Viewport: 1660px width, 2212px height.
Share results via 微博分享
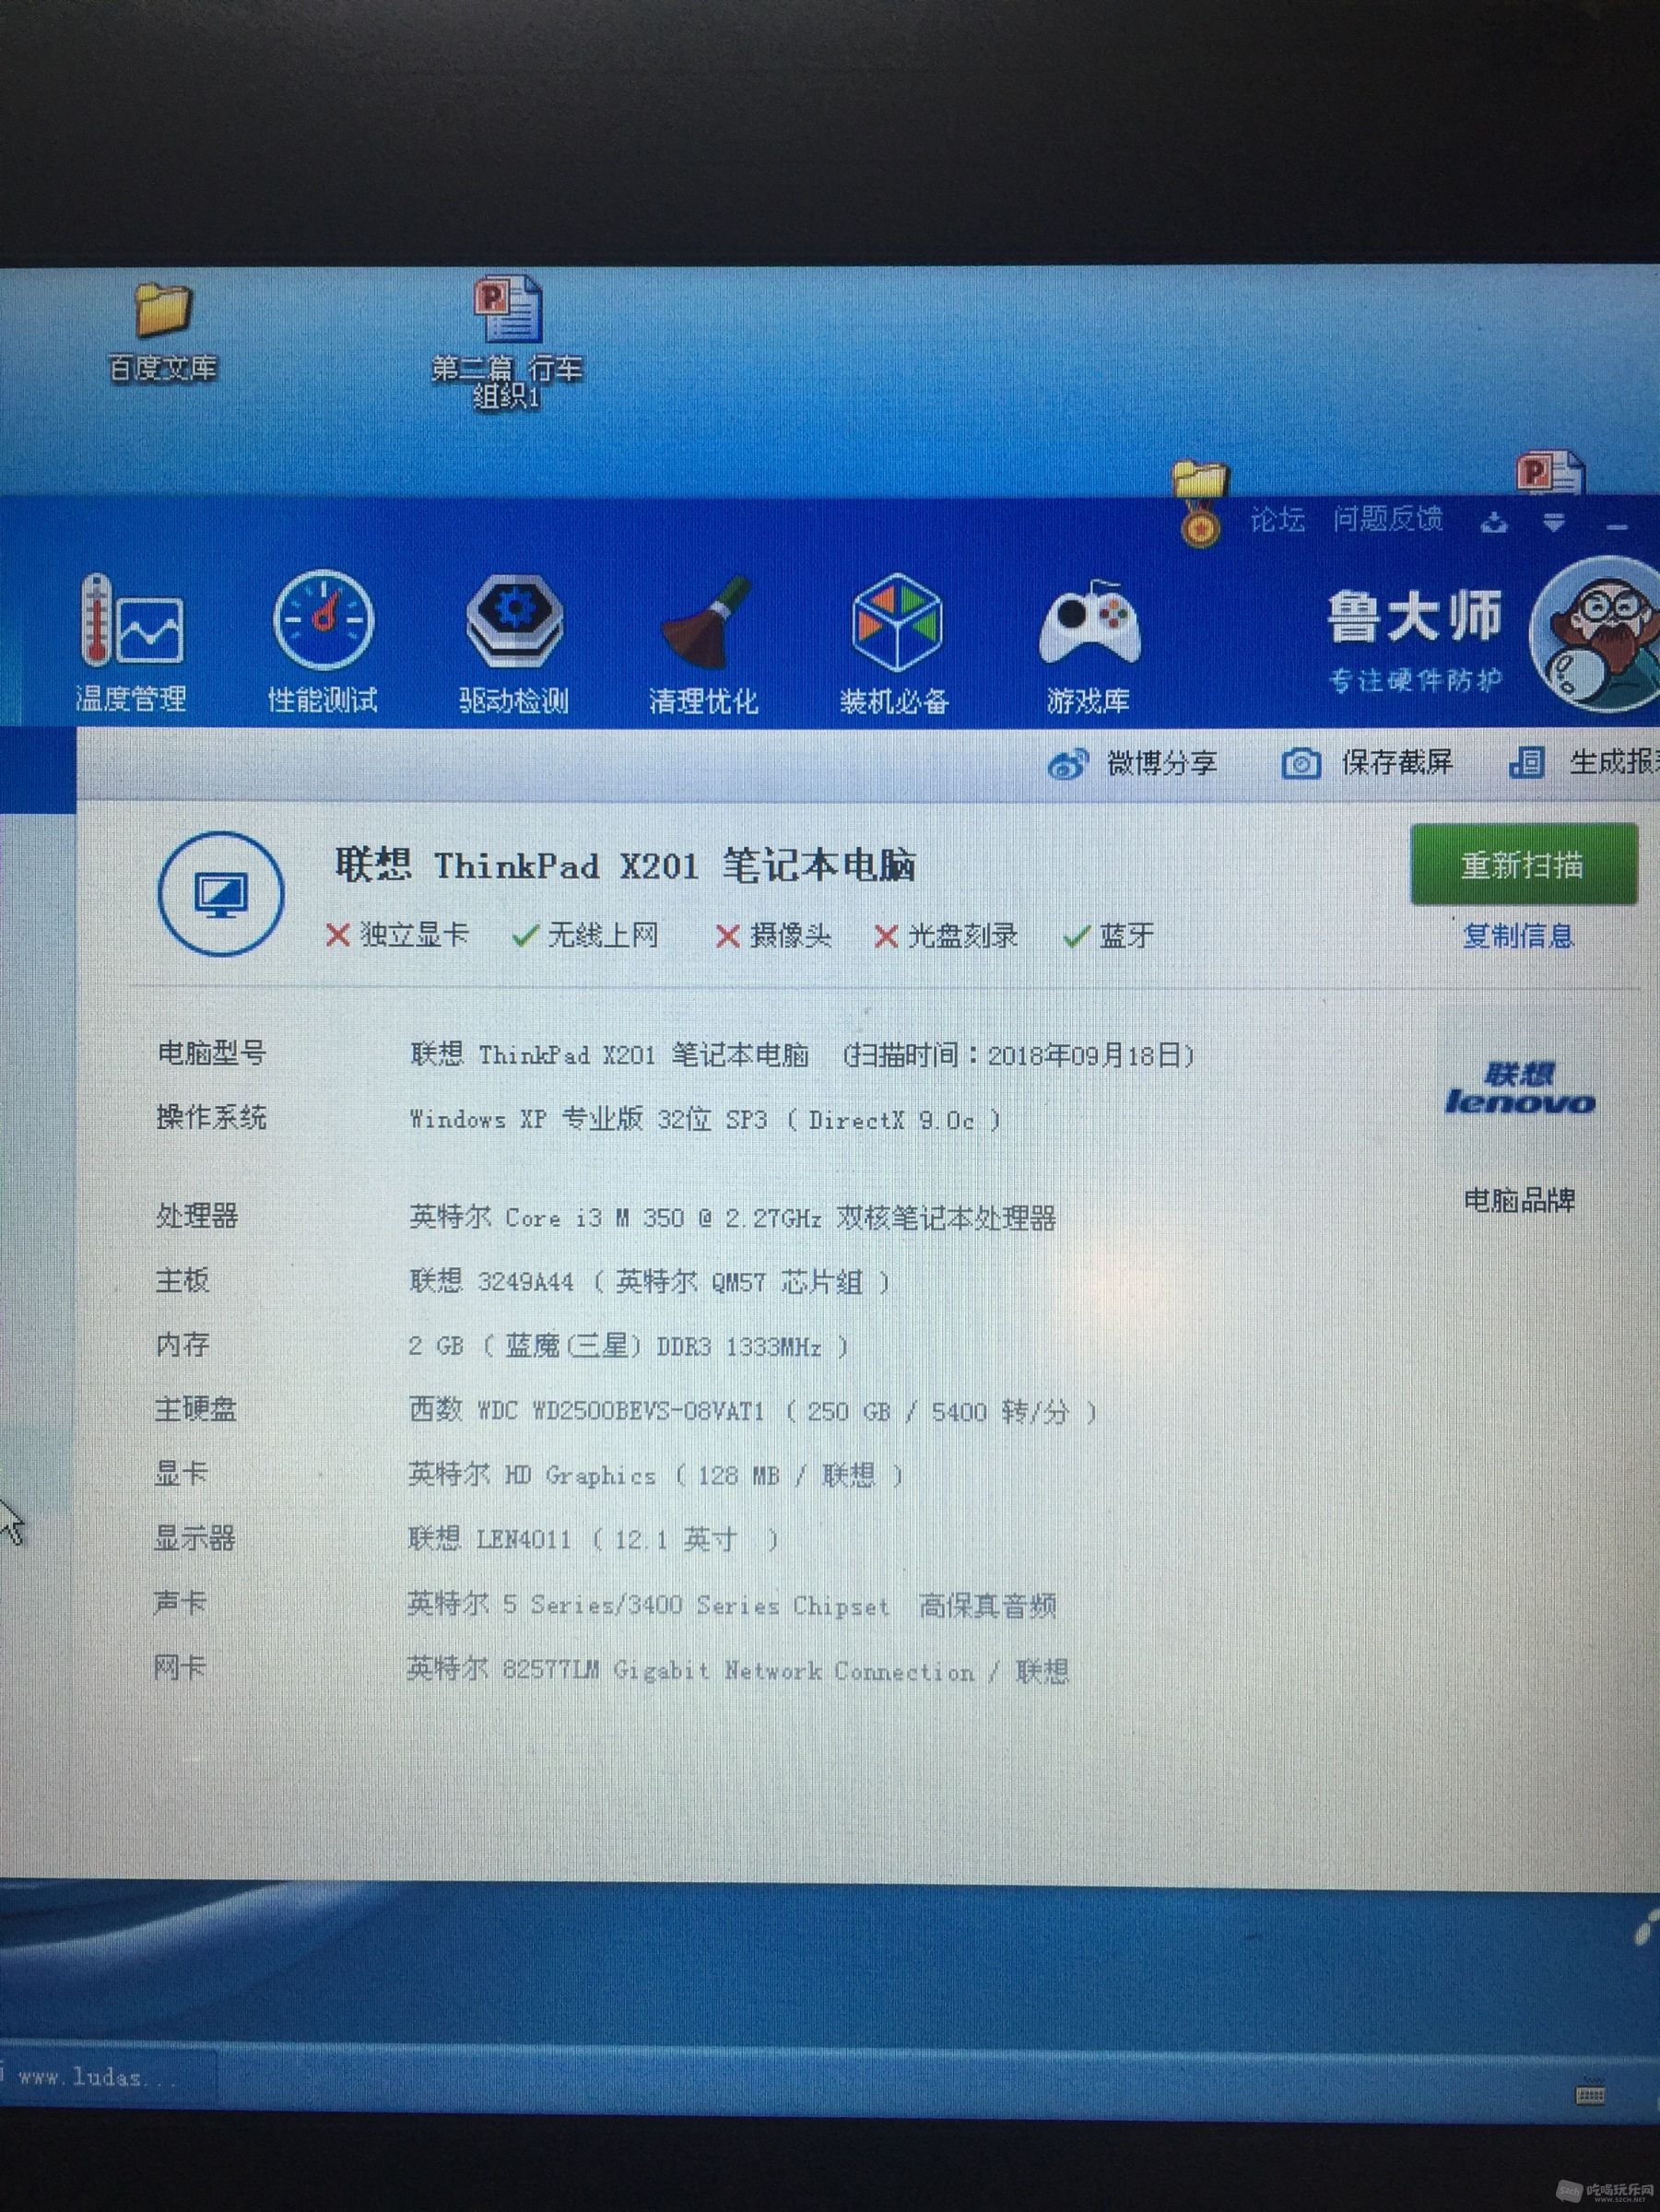[1132, 764]
